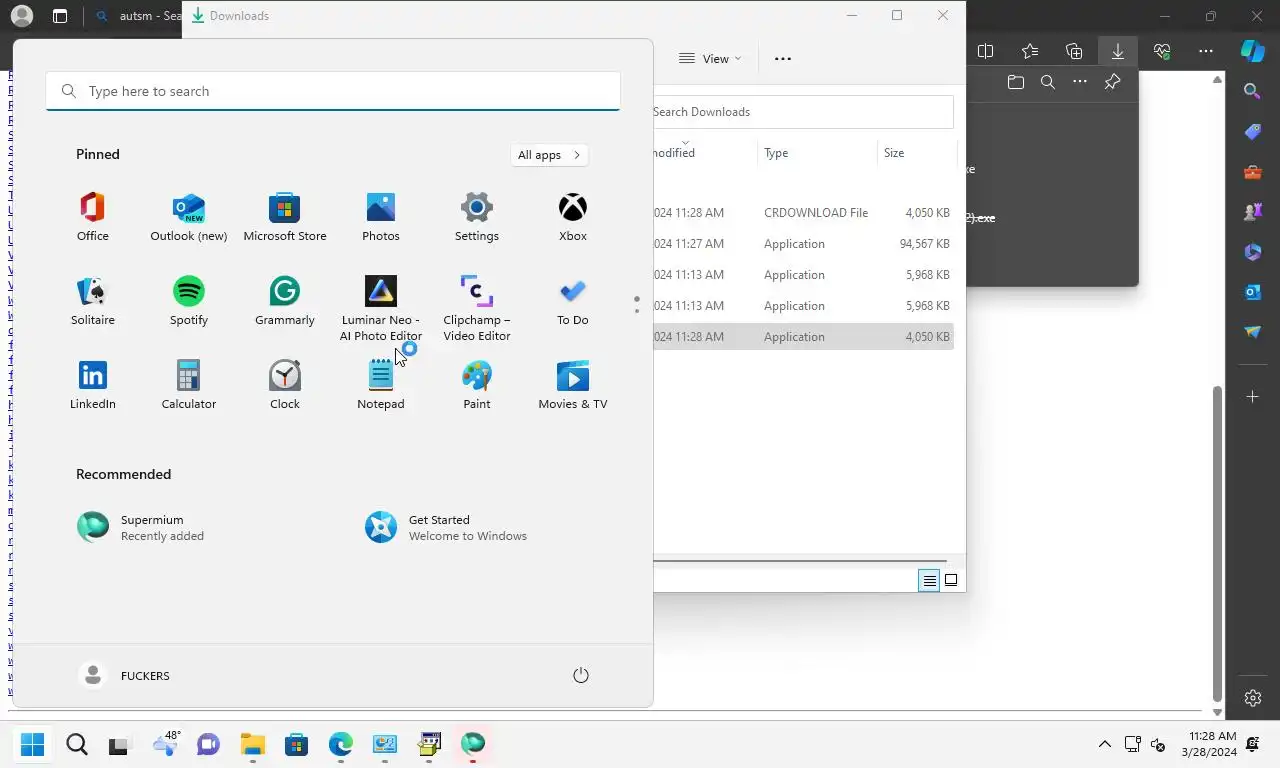This screenshot has width=1280, height=768.
Task: Launch the To Do app
Action: (x=573, y=301)
